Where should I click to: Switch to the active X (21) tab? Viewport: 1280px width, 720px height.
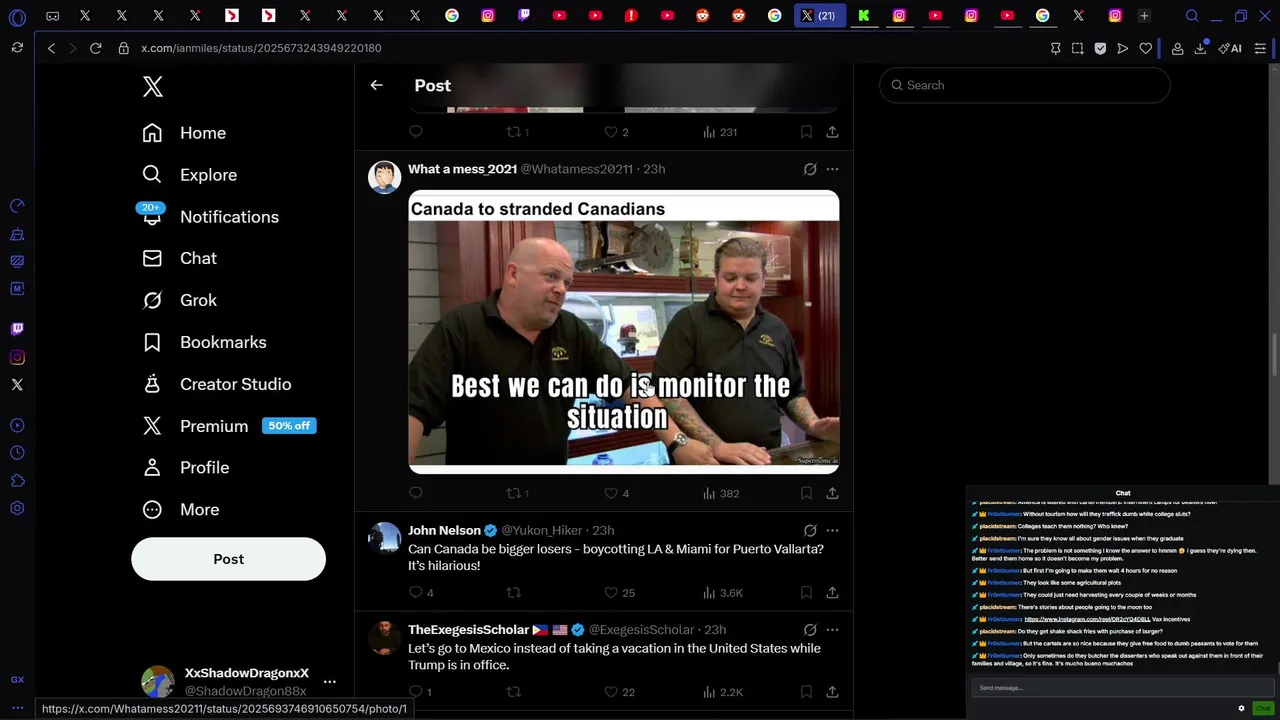(818, 15)
